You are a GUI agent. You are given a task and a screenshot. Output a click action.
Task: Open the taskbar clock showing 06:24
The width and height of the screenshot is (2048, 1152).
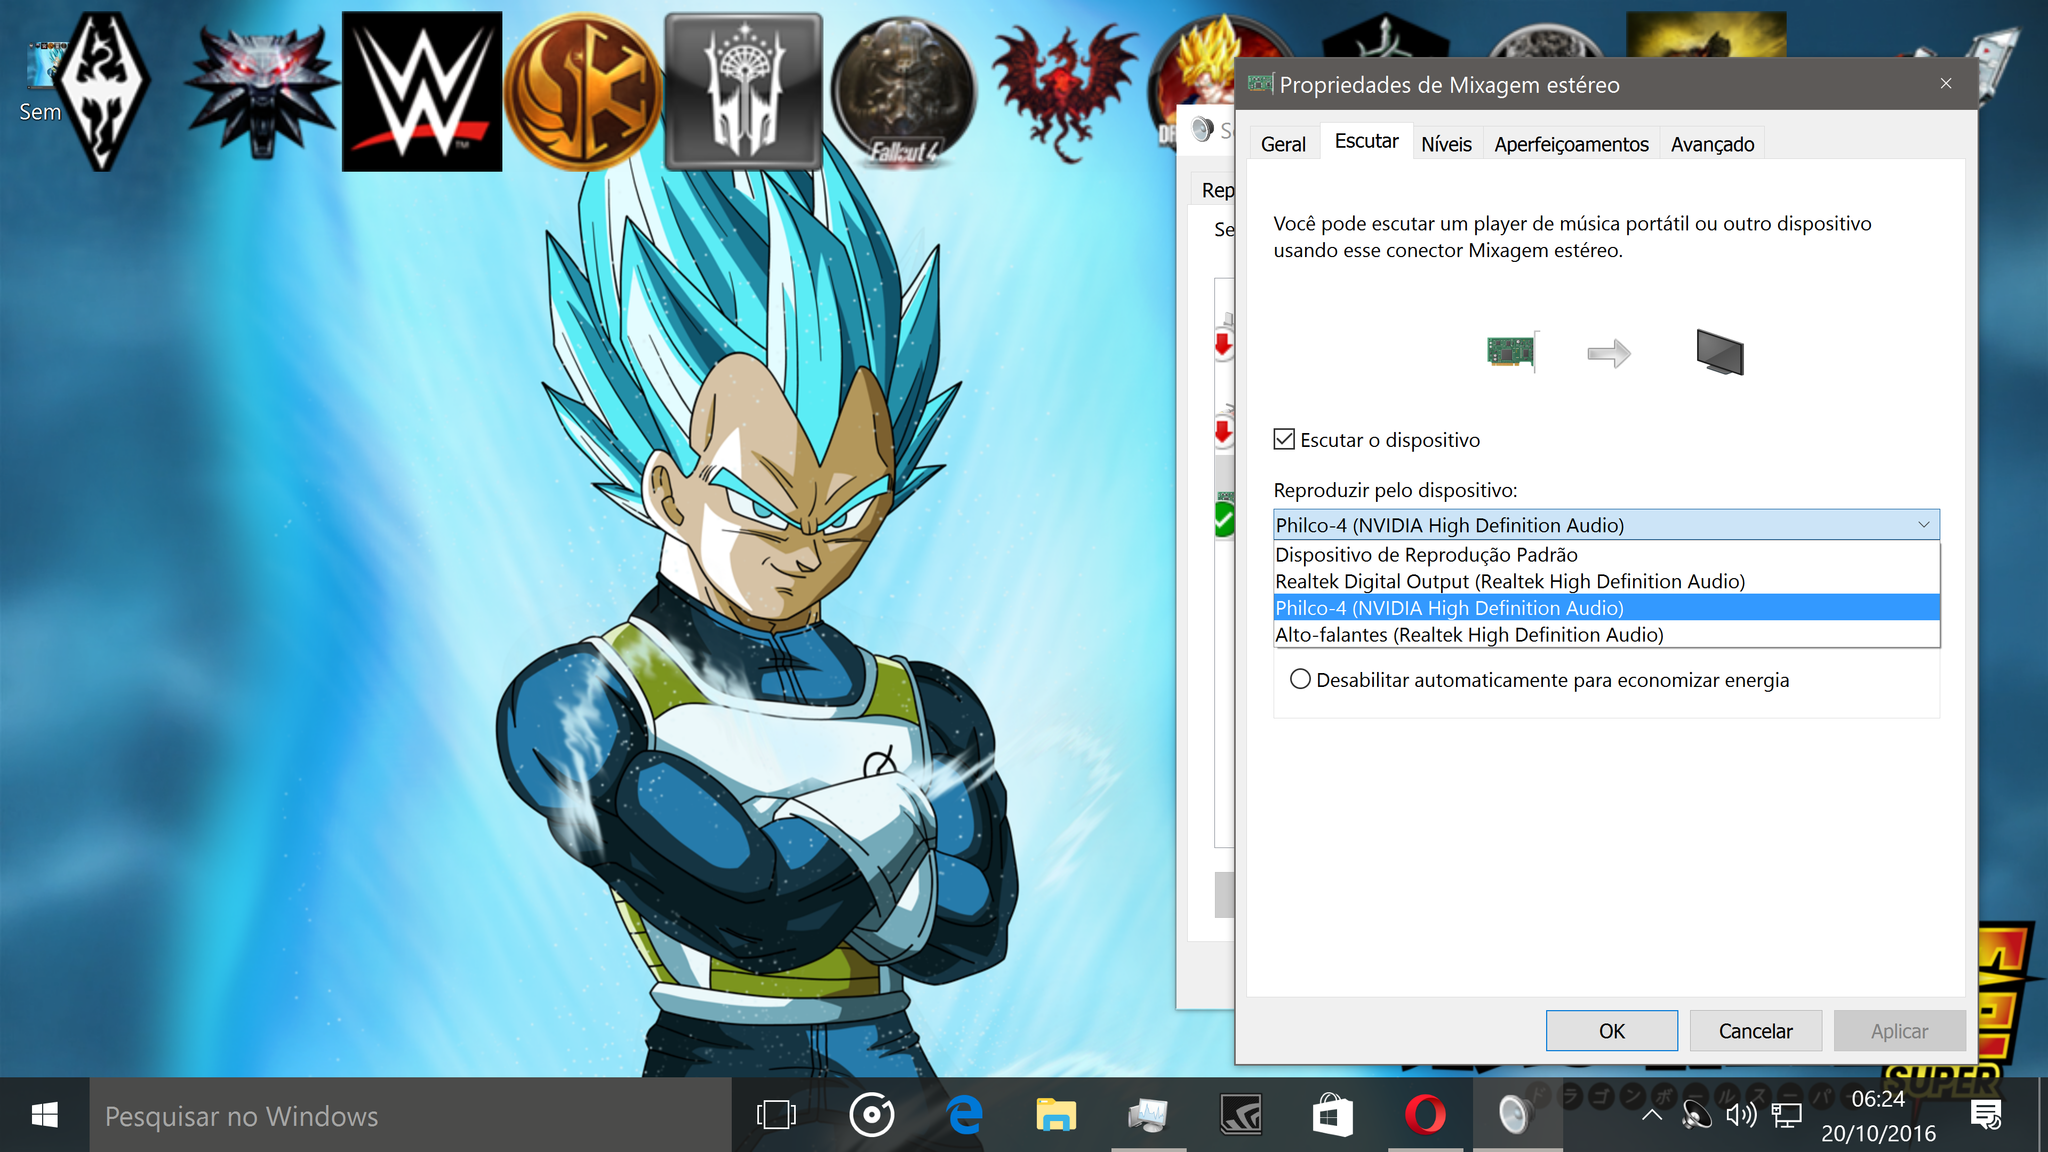click(1878, 1115)
